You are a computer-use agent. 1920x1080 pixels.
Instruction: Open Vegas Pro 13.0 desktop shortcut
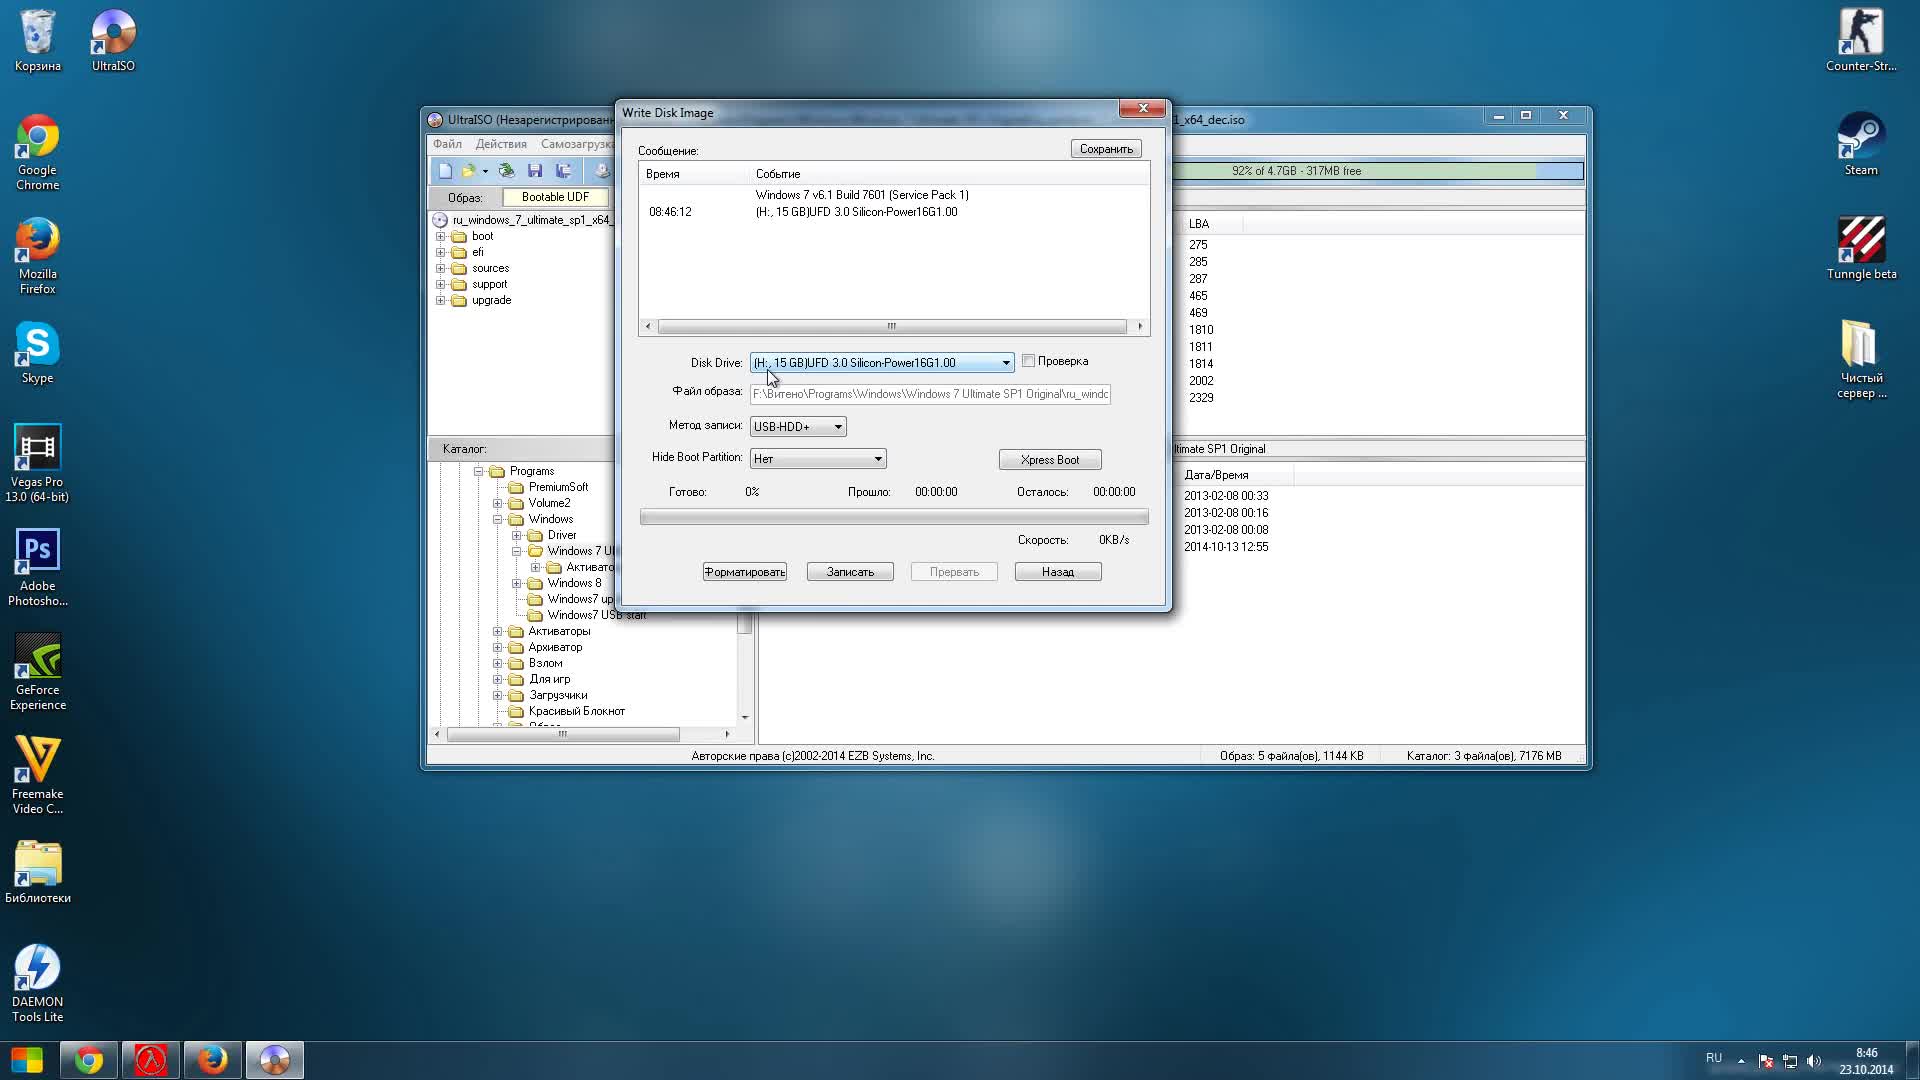37,464
